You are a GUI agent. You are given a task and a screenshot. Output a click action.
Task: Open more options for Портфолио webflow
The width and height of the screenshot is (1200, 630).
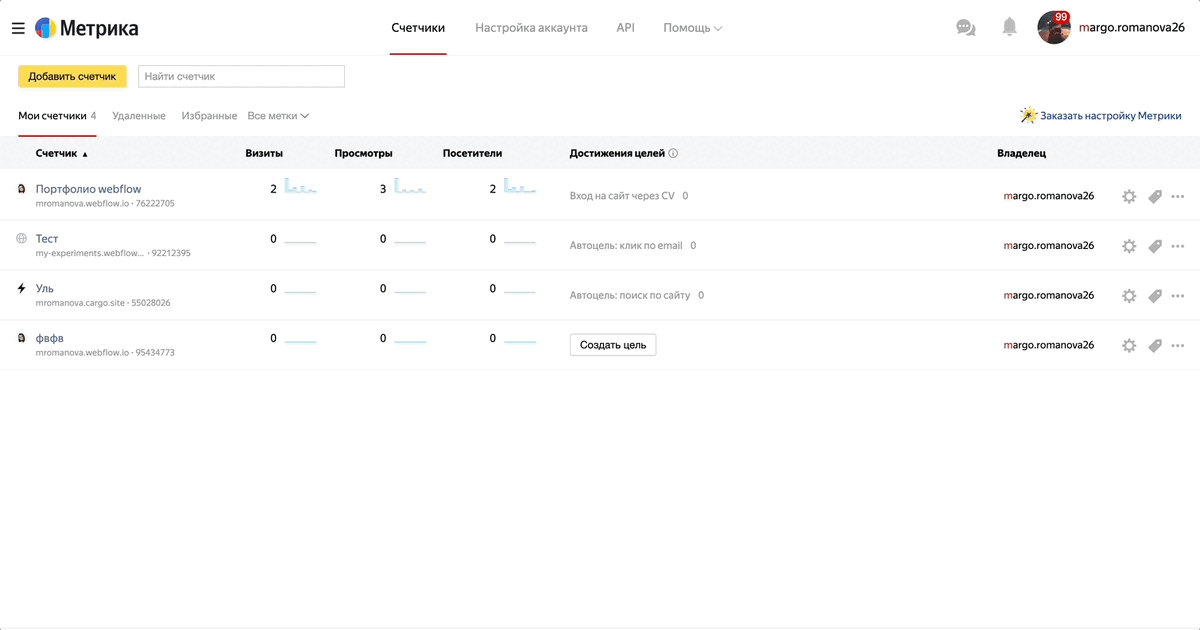coord(1178,196)
